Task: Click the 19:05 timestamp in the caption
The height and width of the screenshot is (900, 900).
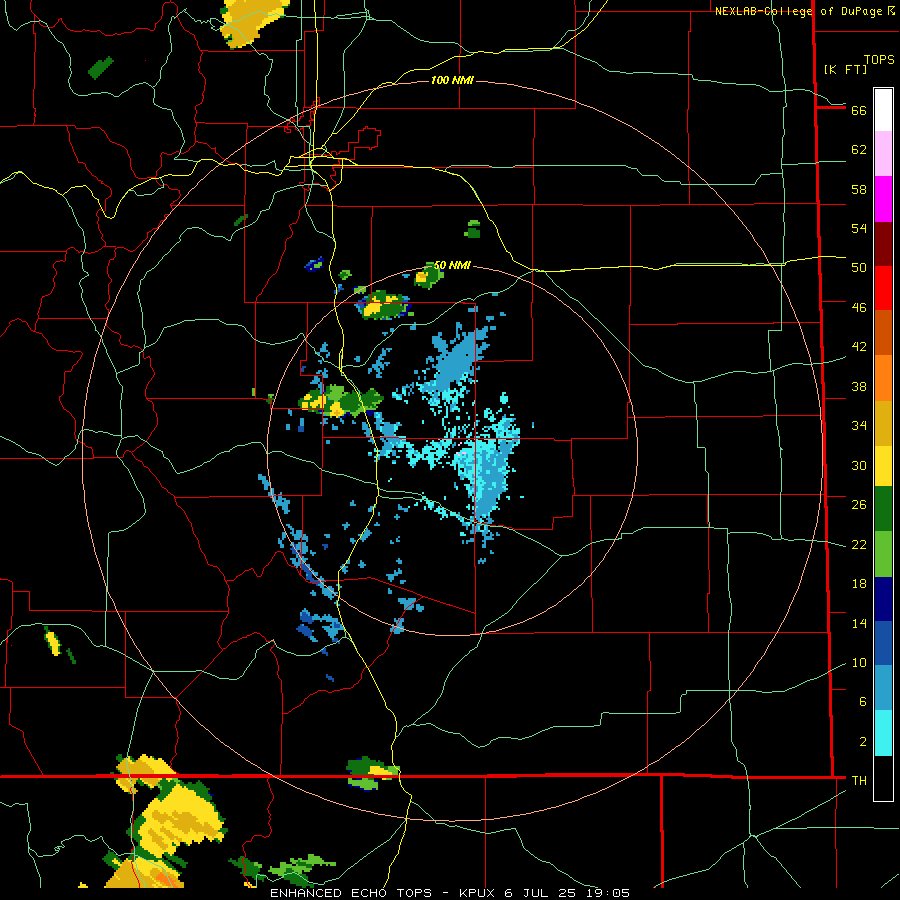Action: pyautogui.click(x=608, y=893)
